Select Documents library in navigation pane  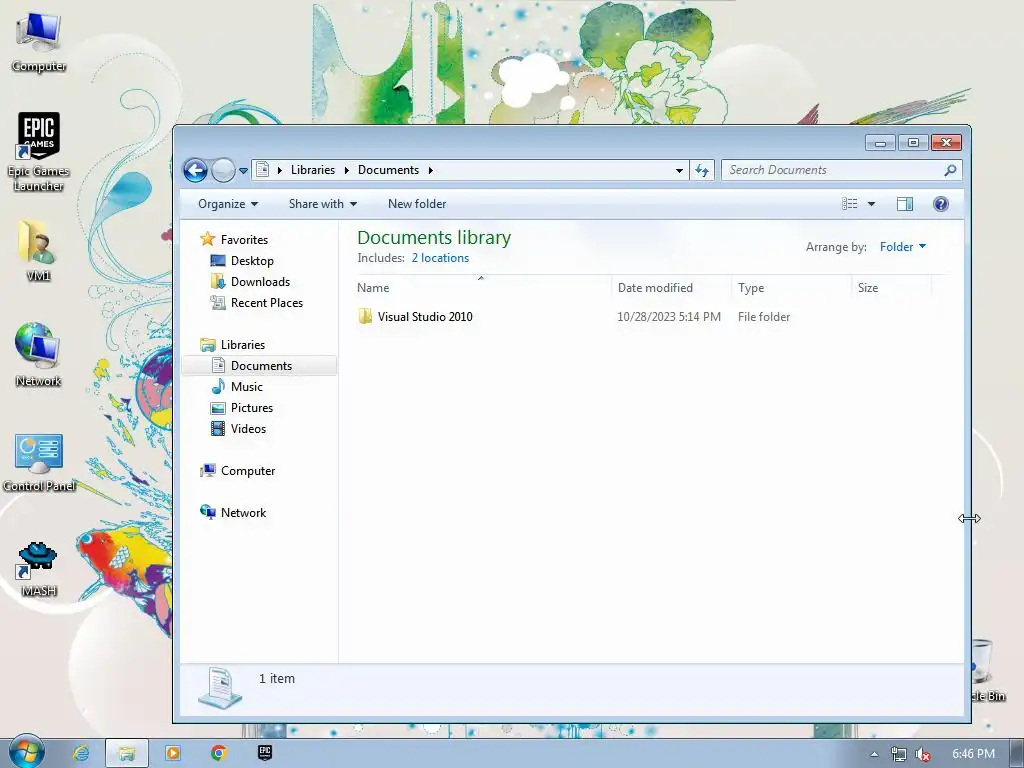click(261, 366)
